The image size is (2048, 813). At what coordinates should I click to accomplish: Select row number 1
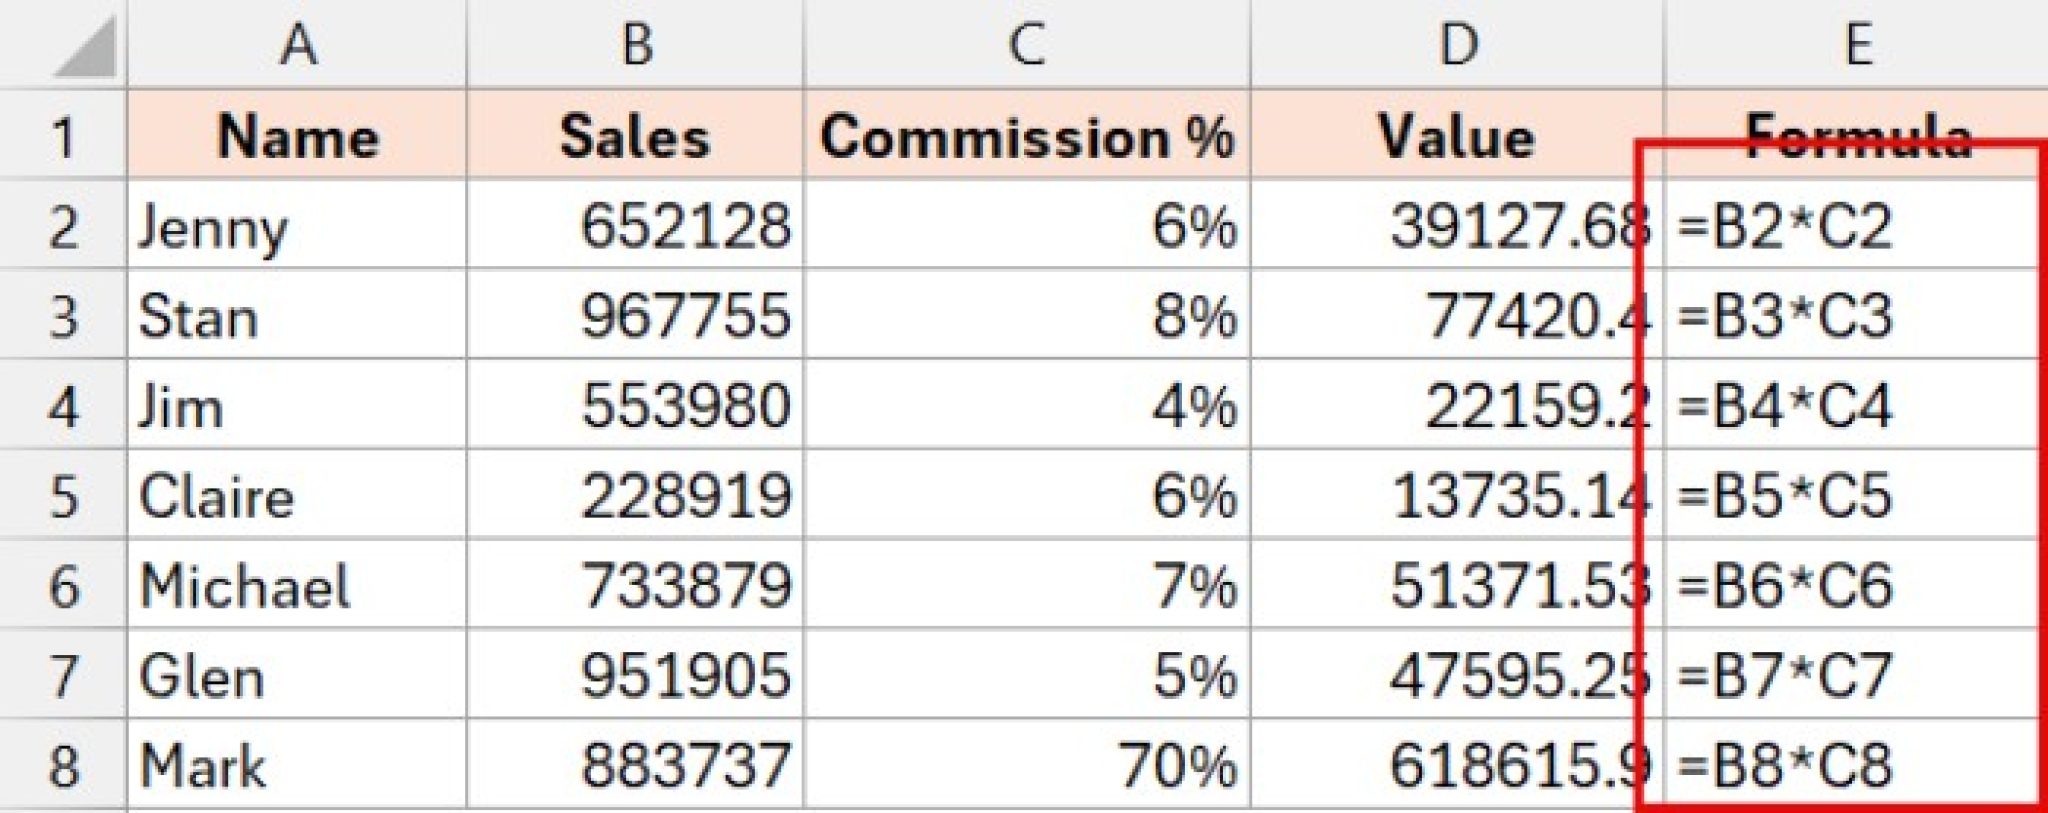62,137
